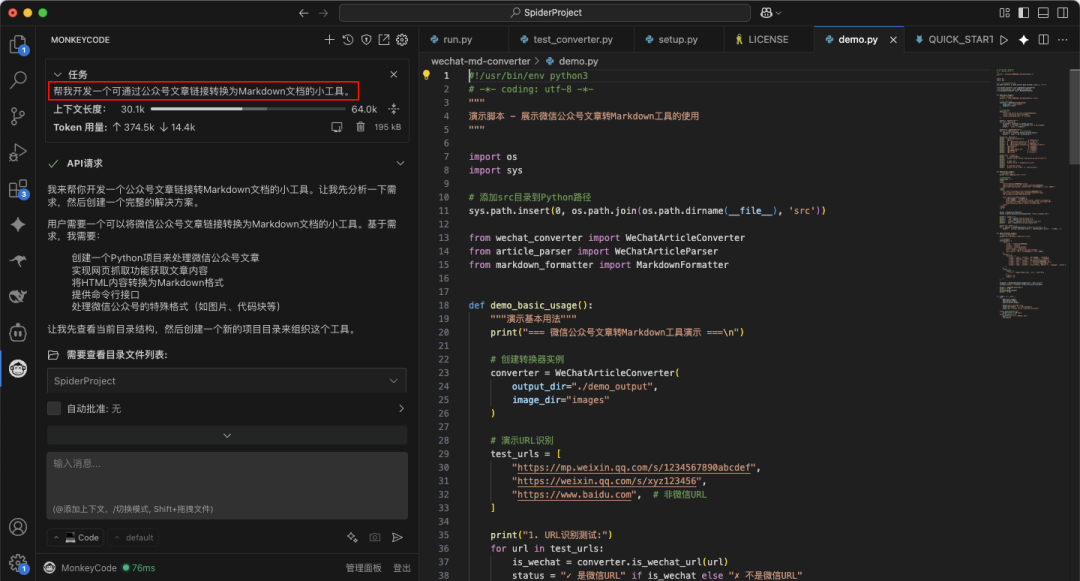Attach a screenshot using the camera icon

point(374,537)
